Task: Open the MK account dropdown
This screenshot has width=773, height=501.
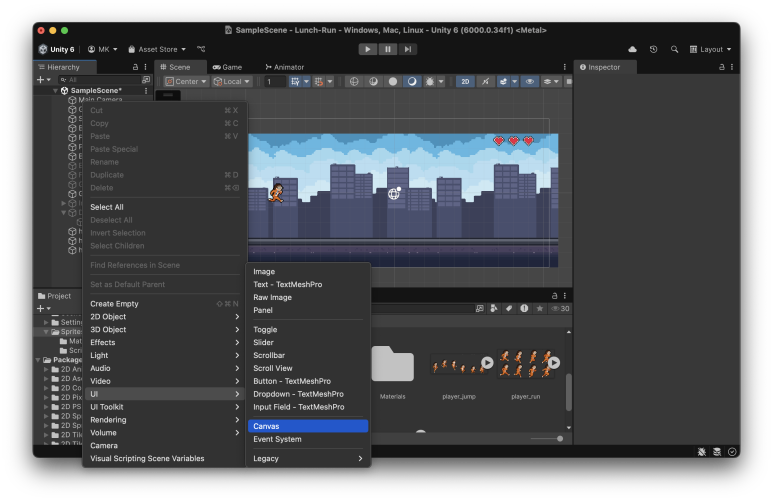Action: (x=103, y=49)
